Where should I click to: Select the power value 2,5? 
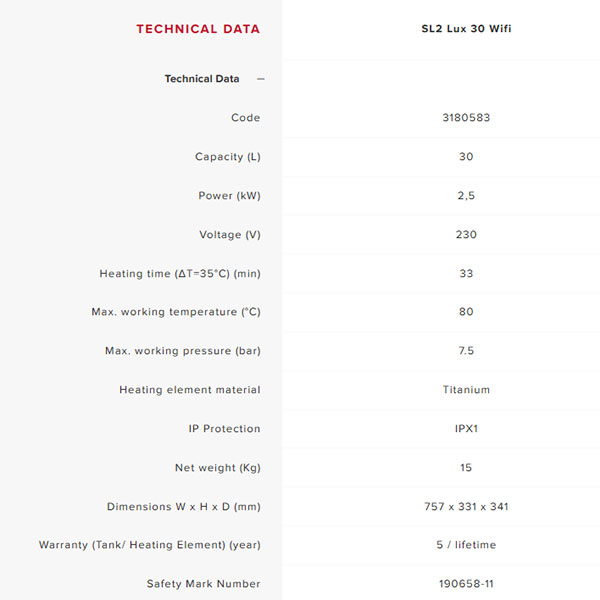pos(466,196)
